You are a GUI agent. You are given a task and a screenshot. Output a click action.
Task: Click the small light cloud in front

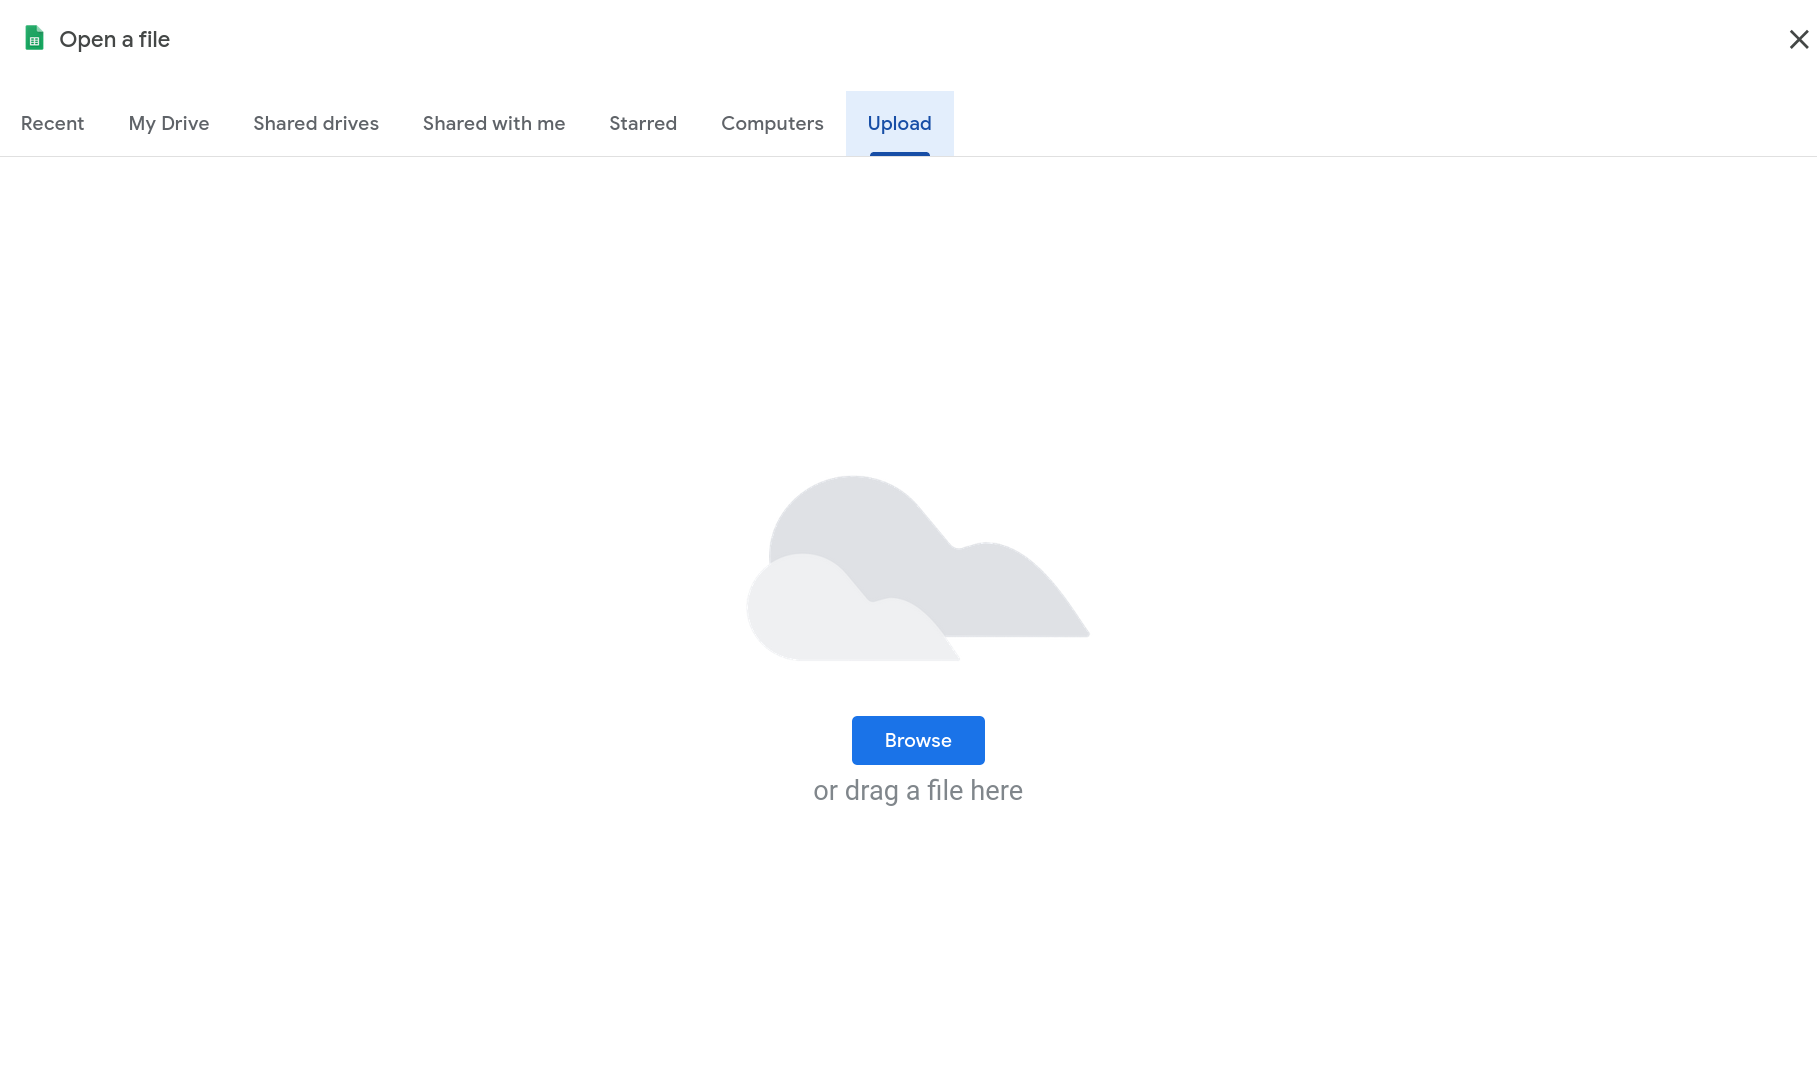click(x=830, y=615)
